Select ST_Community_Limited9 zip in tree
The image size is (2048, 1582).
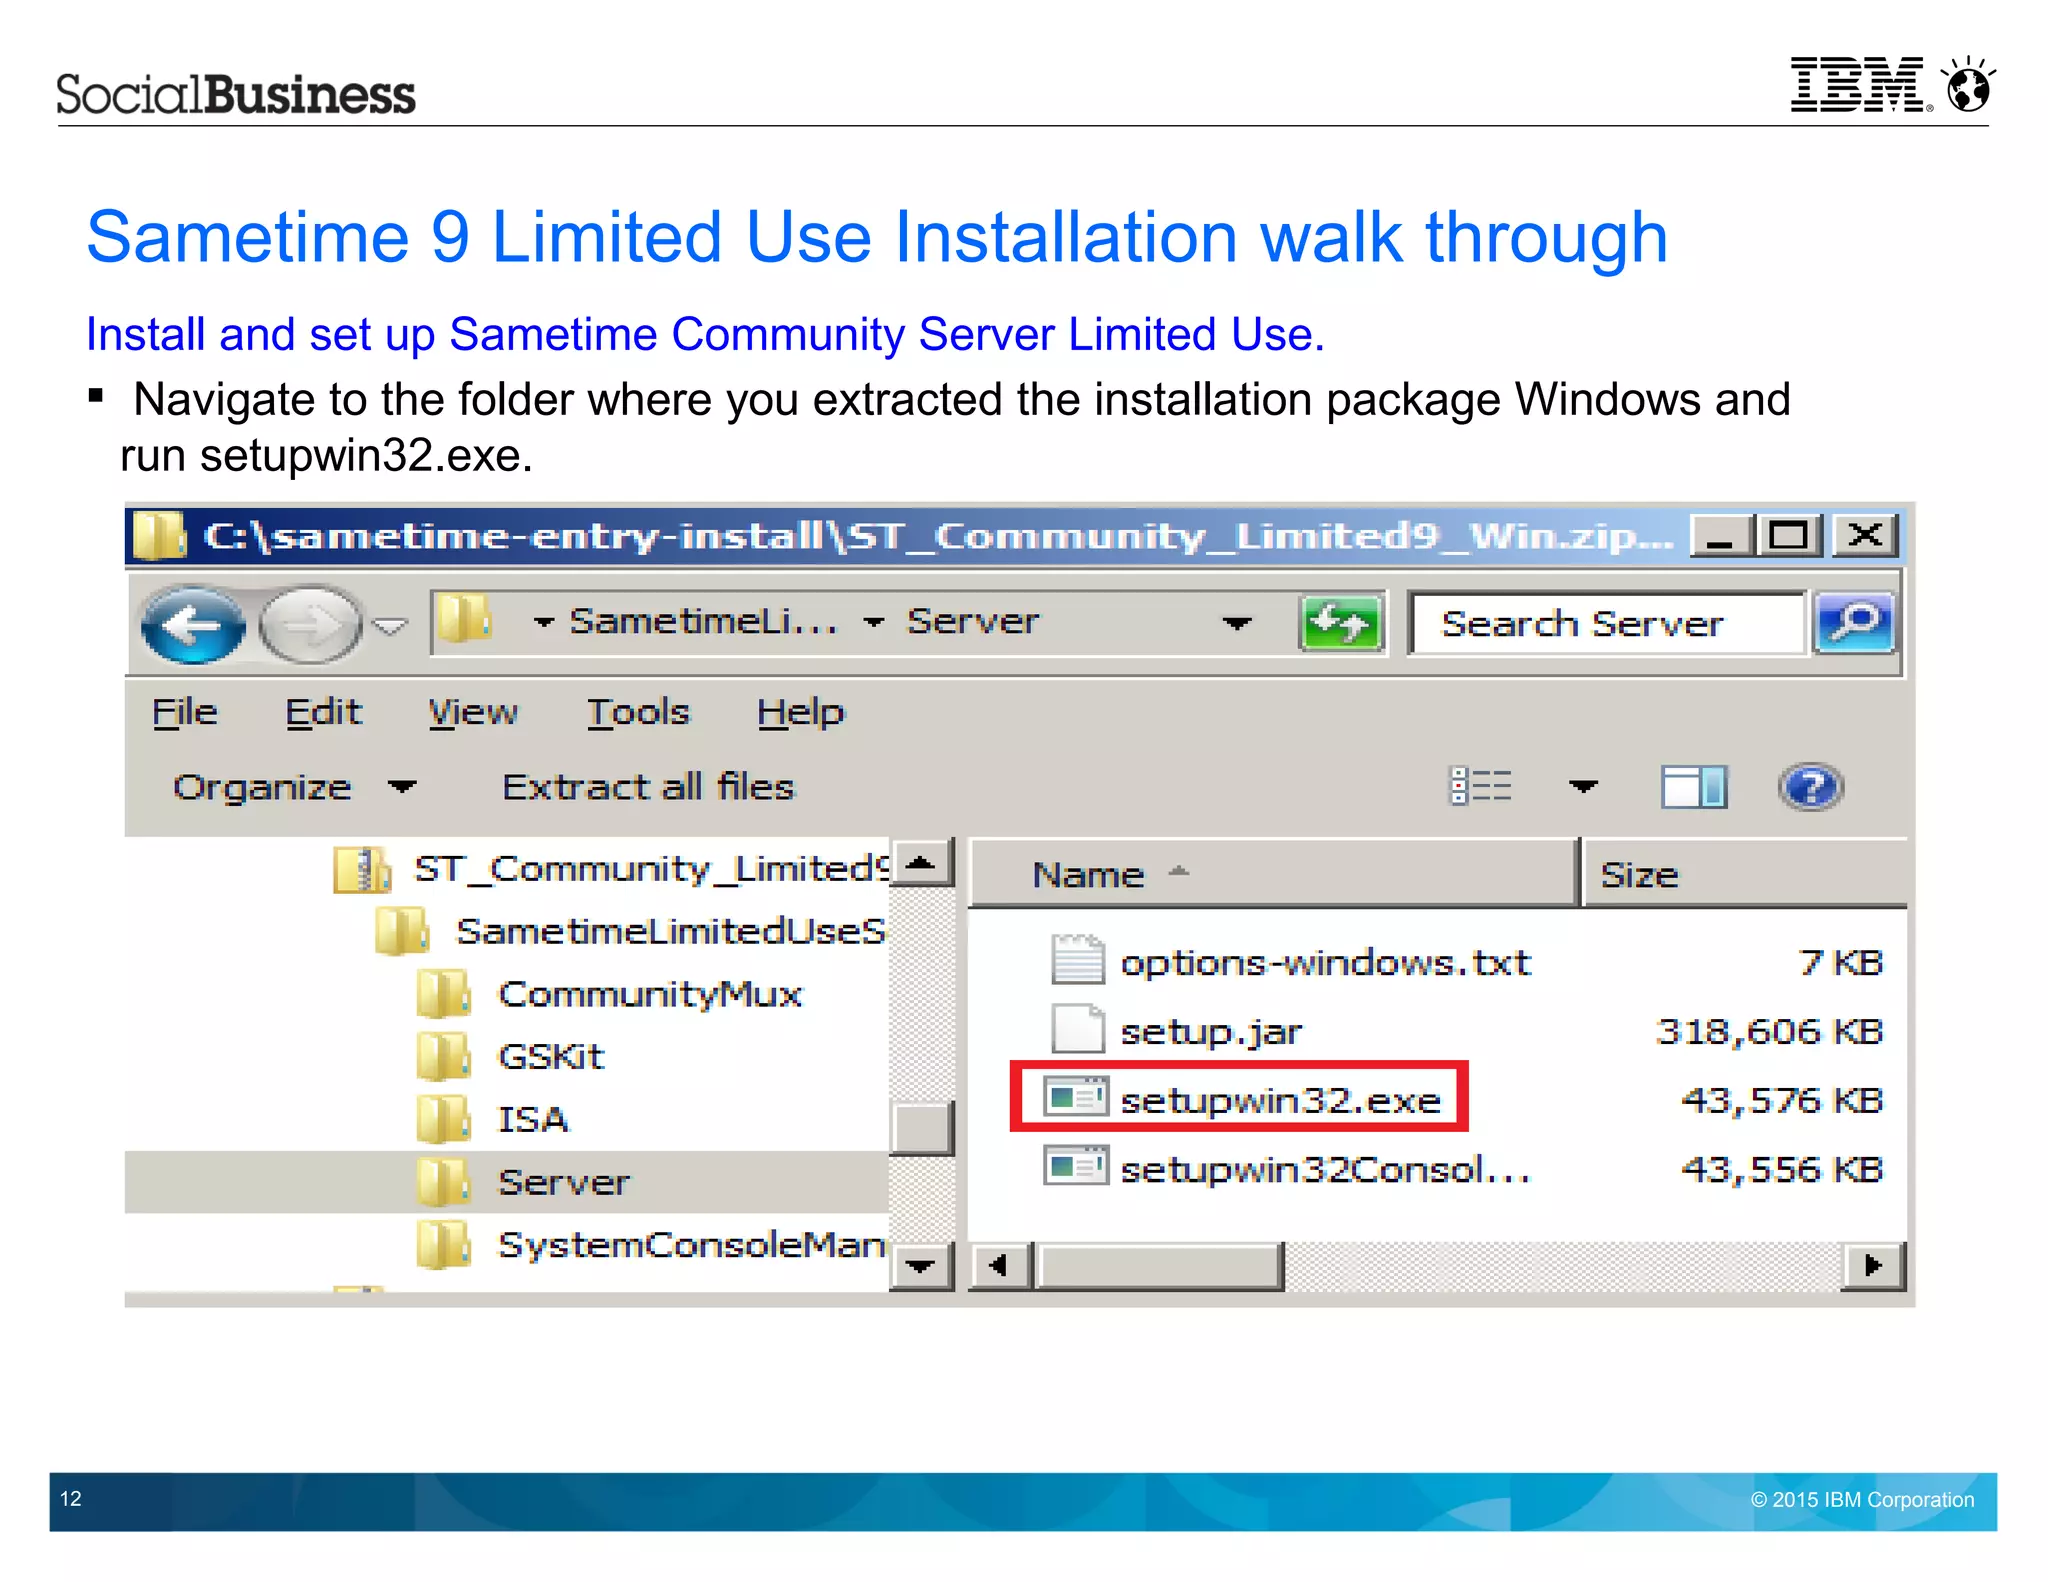pos(610,869)
